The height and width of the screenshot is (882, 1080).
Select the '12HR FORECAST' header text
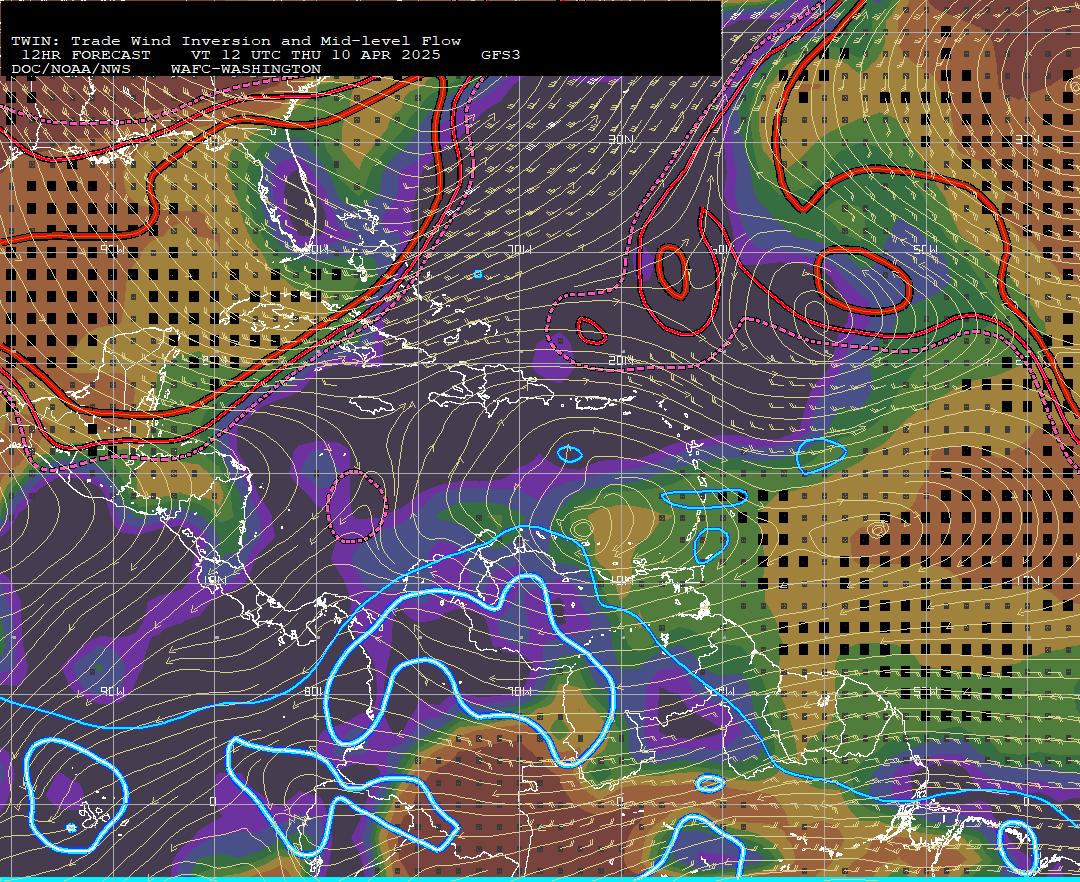[86, 55]
